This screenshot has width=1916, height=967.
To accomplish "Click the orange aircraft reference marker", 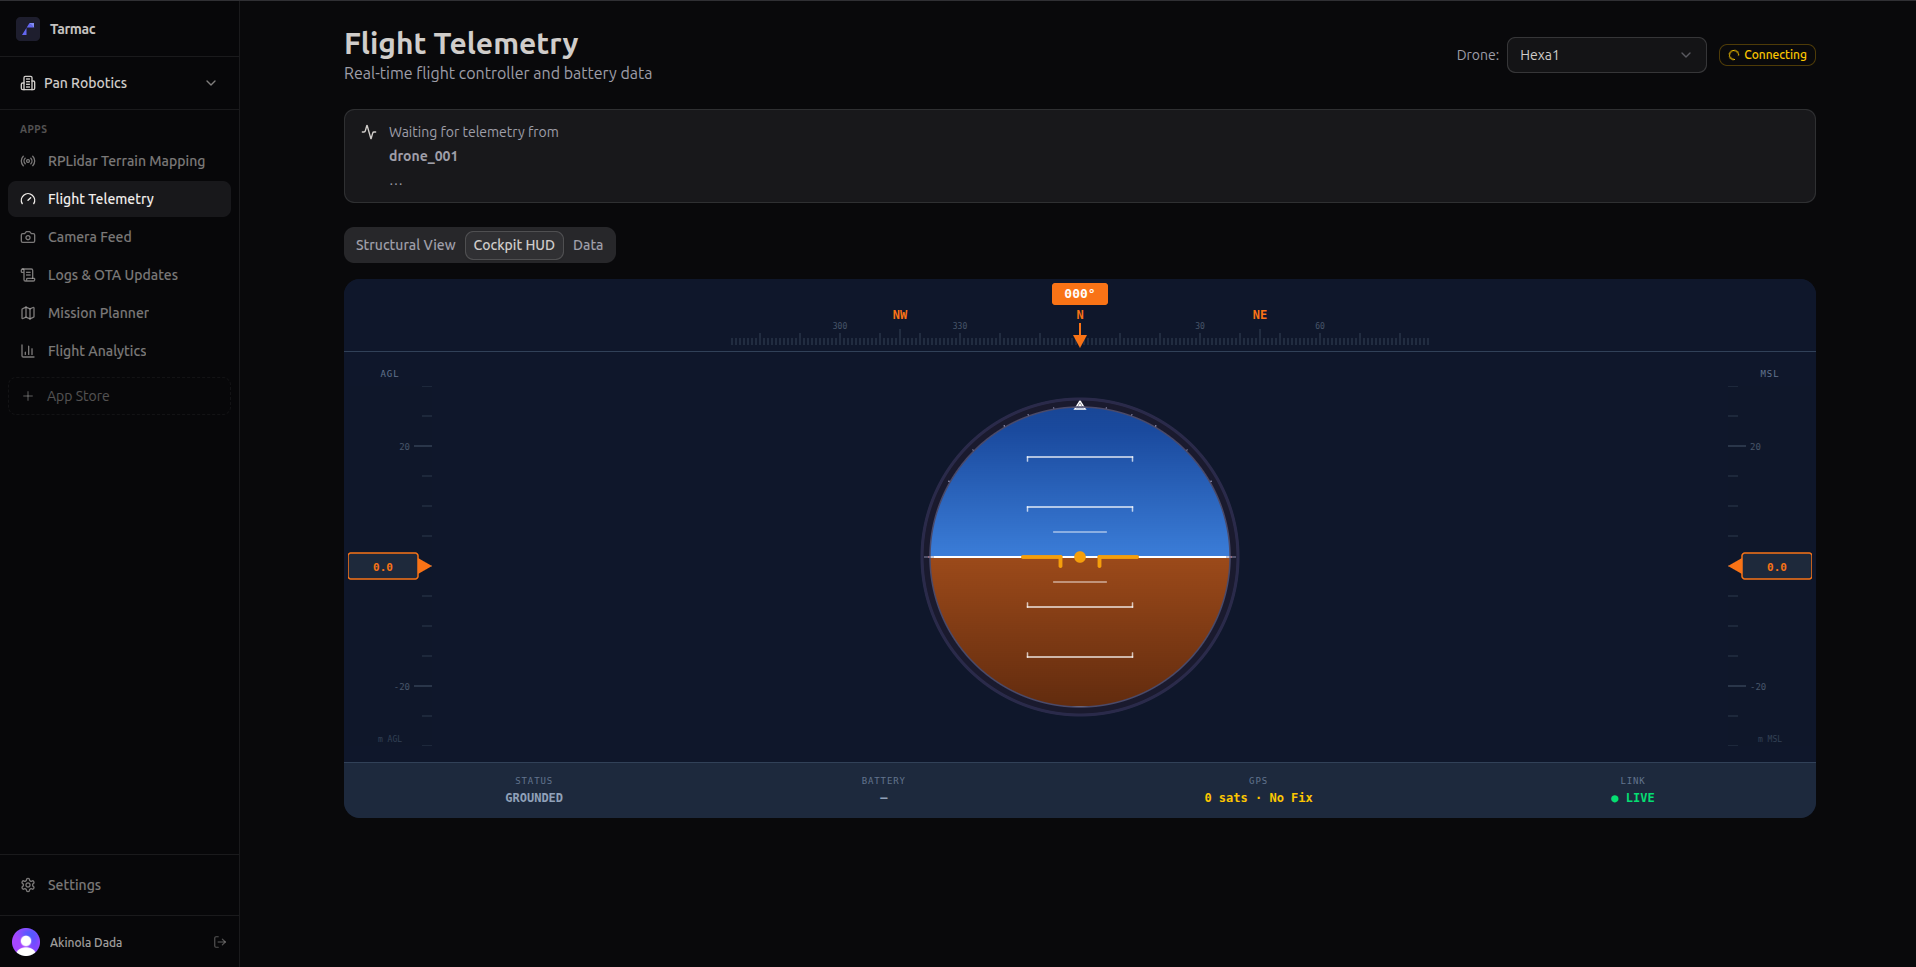I will (1080, 558).
